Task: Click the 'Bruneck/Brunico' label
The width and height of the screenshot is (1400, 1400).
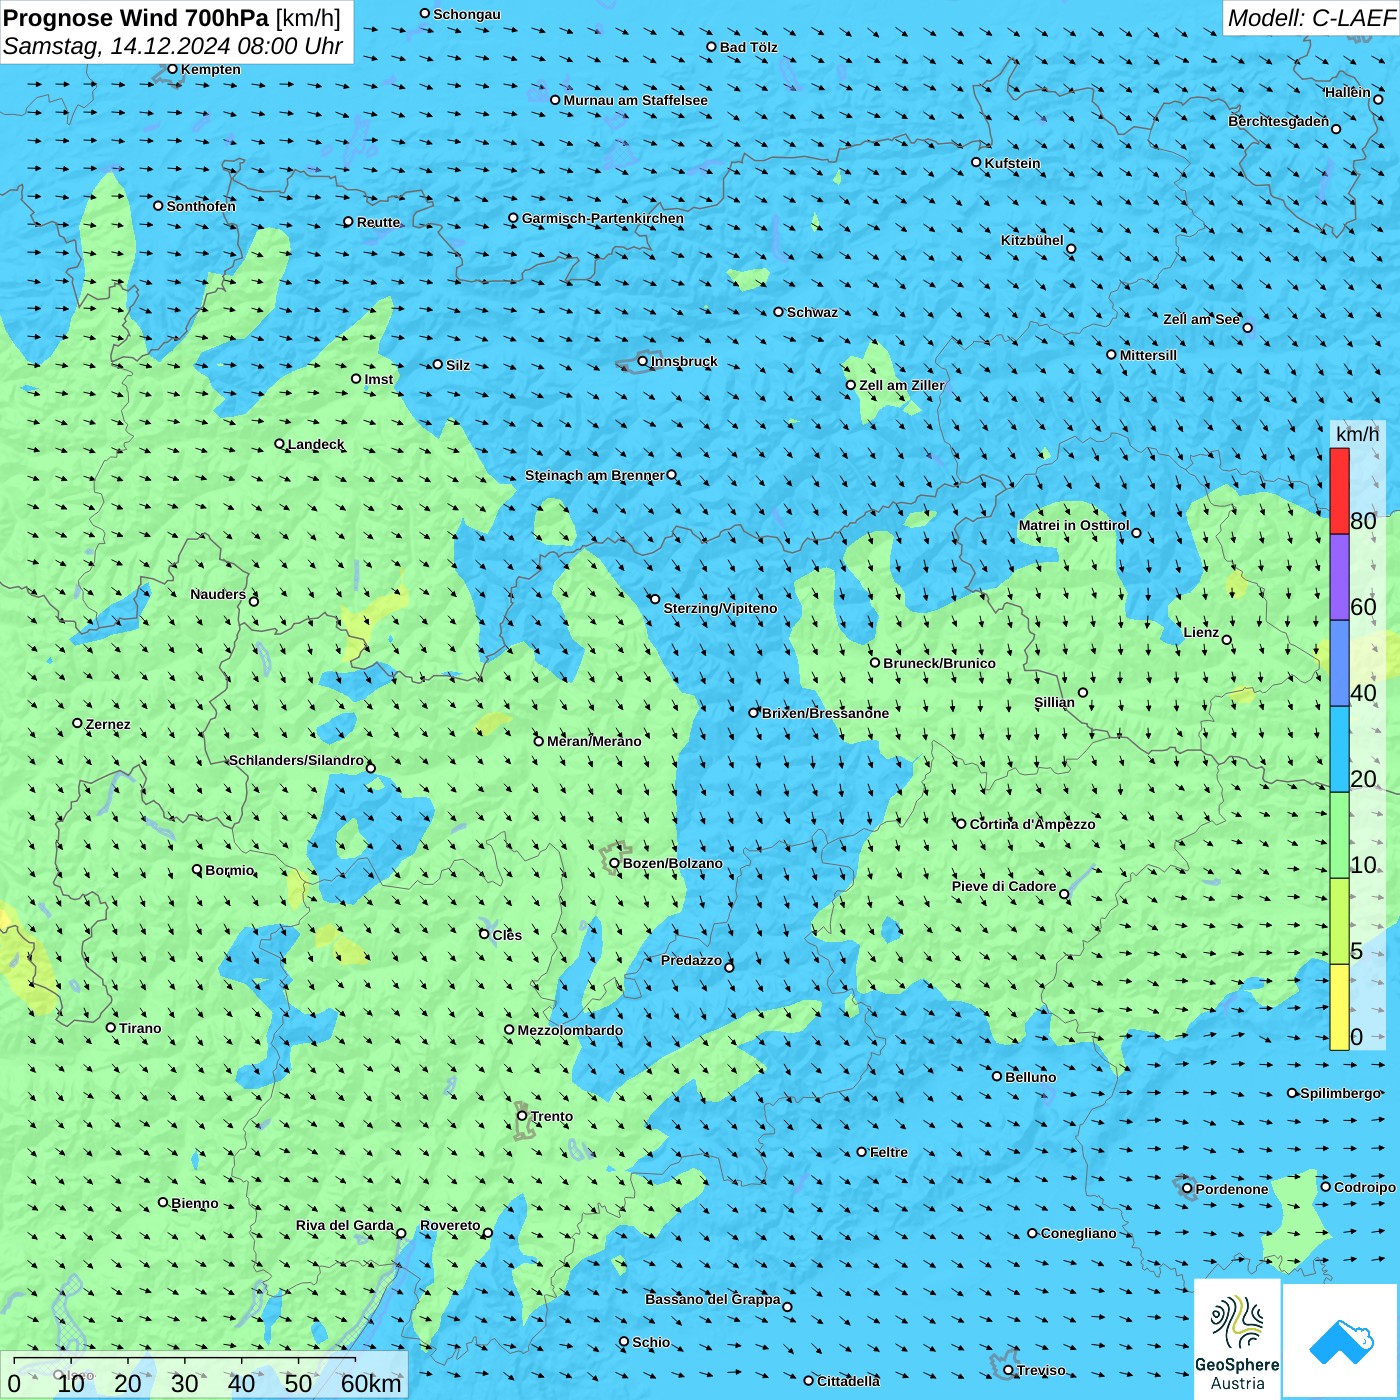Action: pyautogui.click(x=939, y=663)
